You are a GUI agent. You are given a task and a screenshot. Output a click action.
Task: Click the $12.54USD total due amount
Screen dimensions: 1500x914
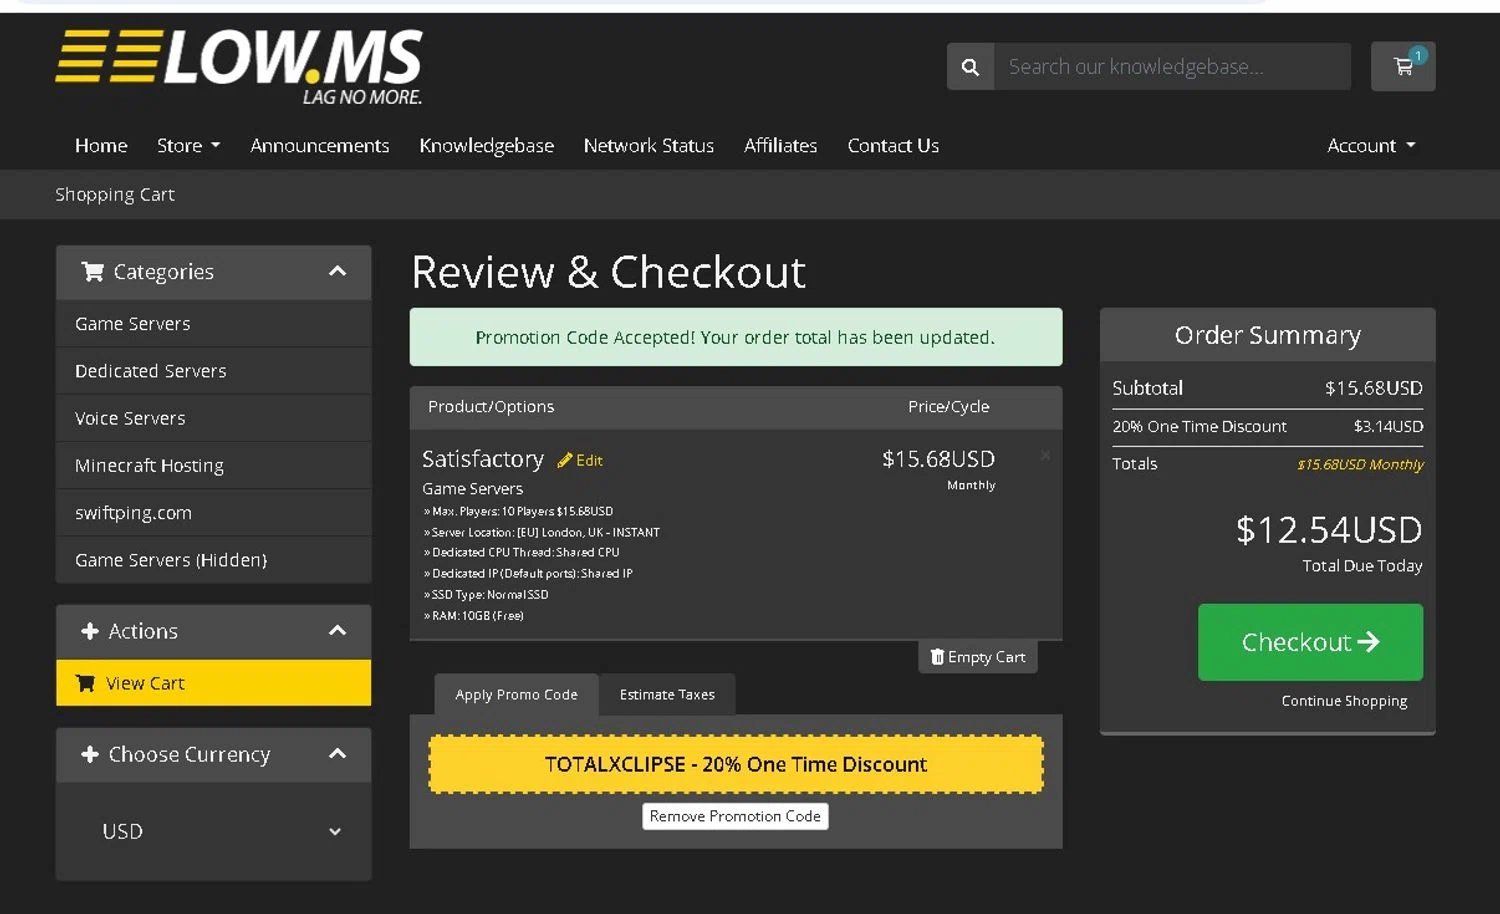coord(1329,530)
